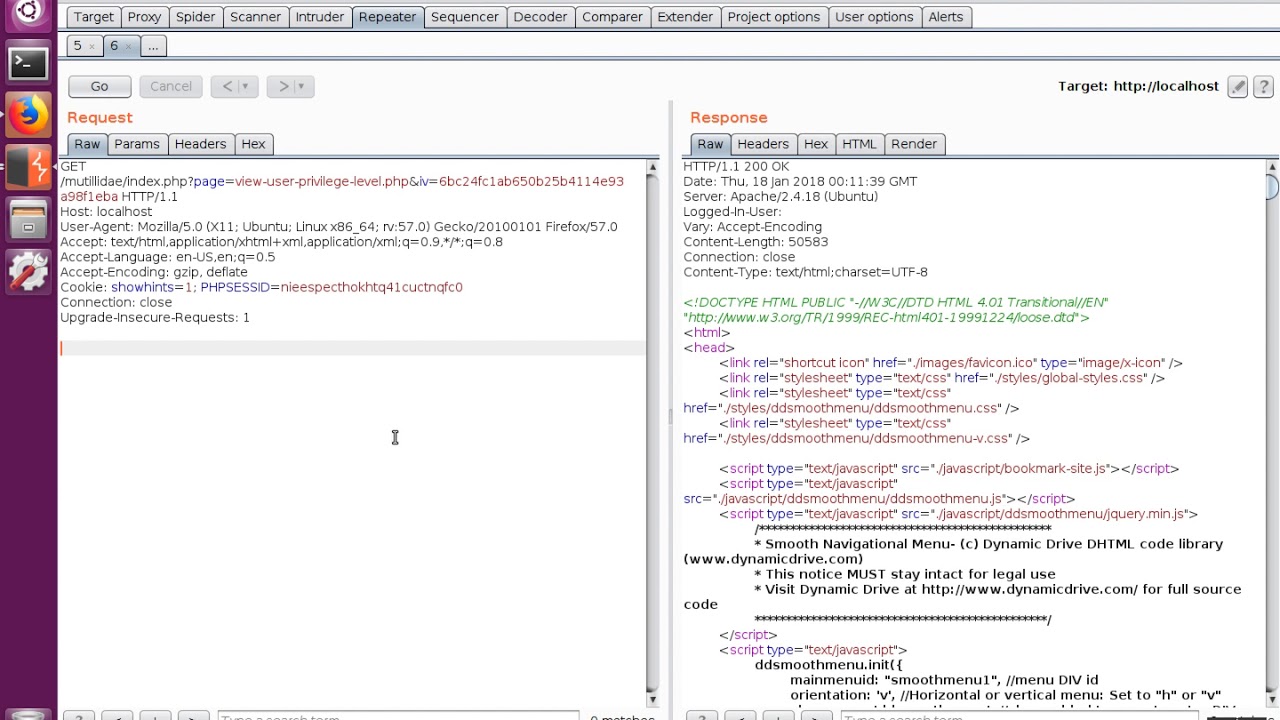This screenshot has height=720, width=1280.
Task: Show Response HTML view
Action: [859, 144]
